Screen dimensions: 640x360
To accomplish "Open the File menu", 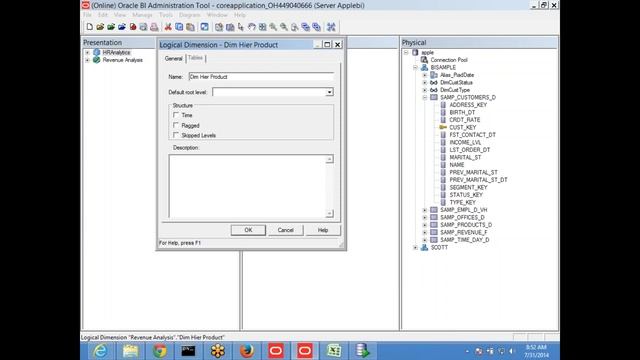I will [x=87, y=15].
